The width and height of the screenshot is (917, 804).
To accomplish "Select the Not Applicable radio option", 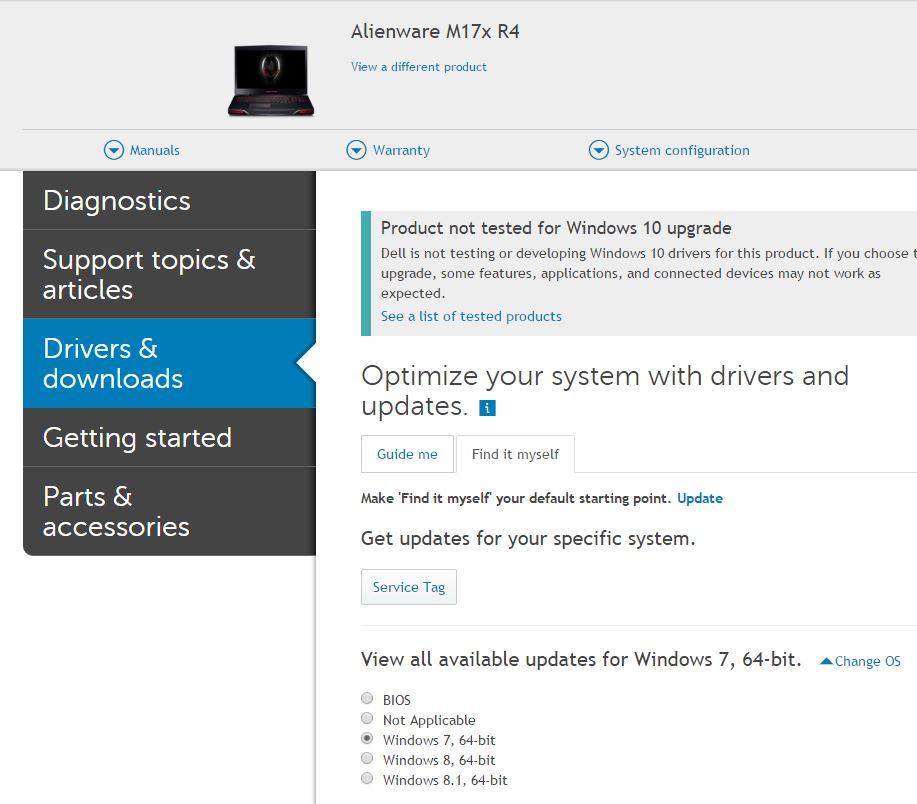I will click(367, 718).
